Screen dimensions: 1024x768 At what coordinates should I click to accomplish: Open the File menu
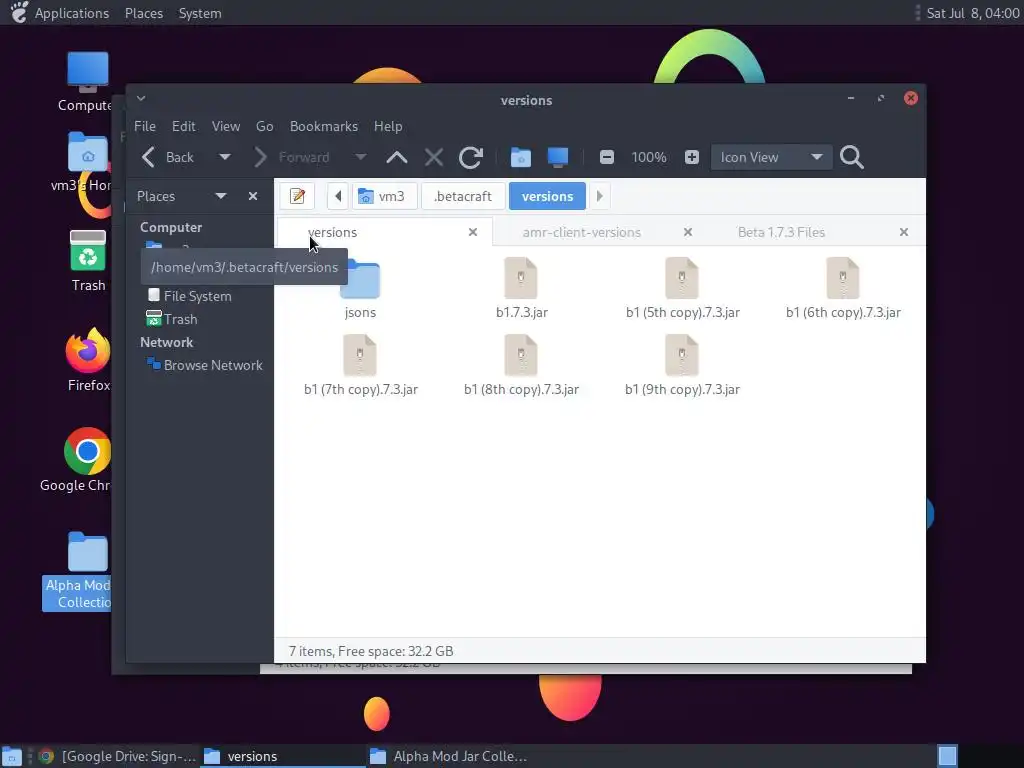tap(145, 126)
